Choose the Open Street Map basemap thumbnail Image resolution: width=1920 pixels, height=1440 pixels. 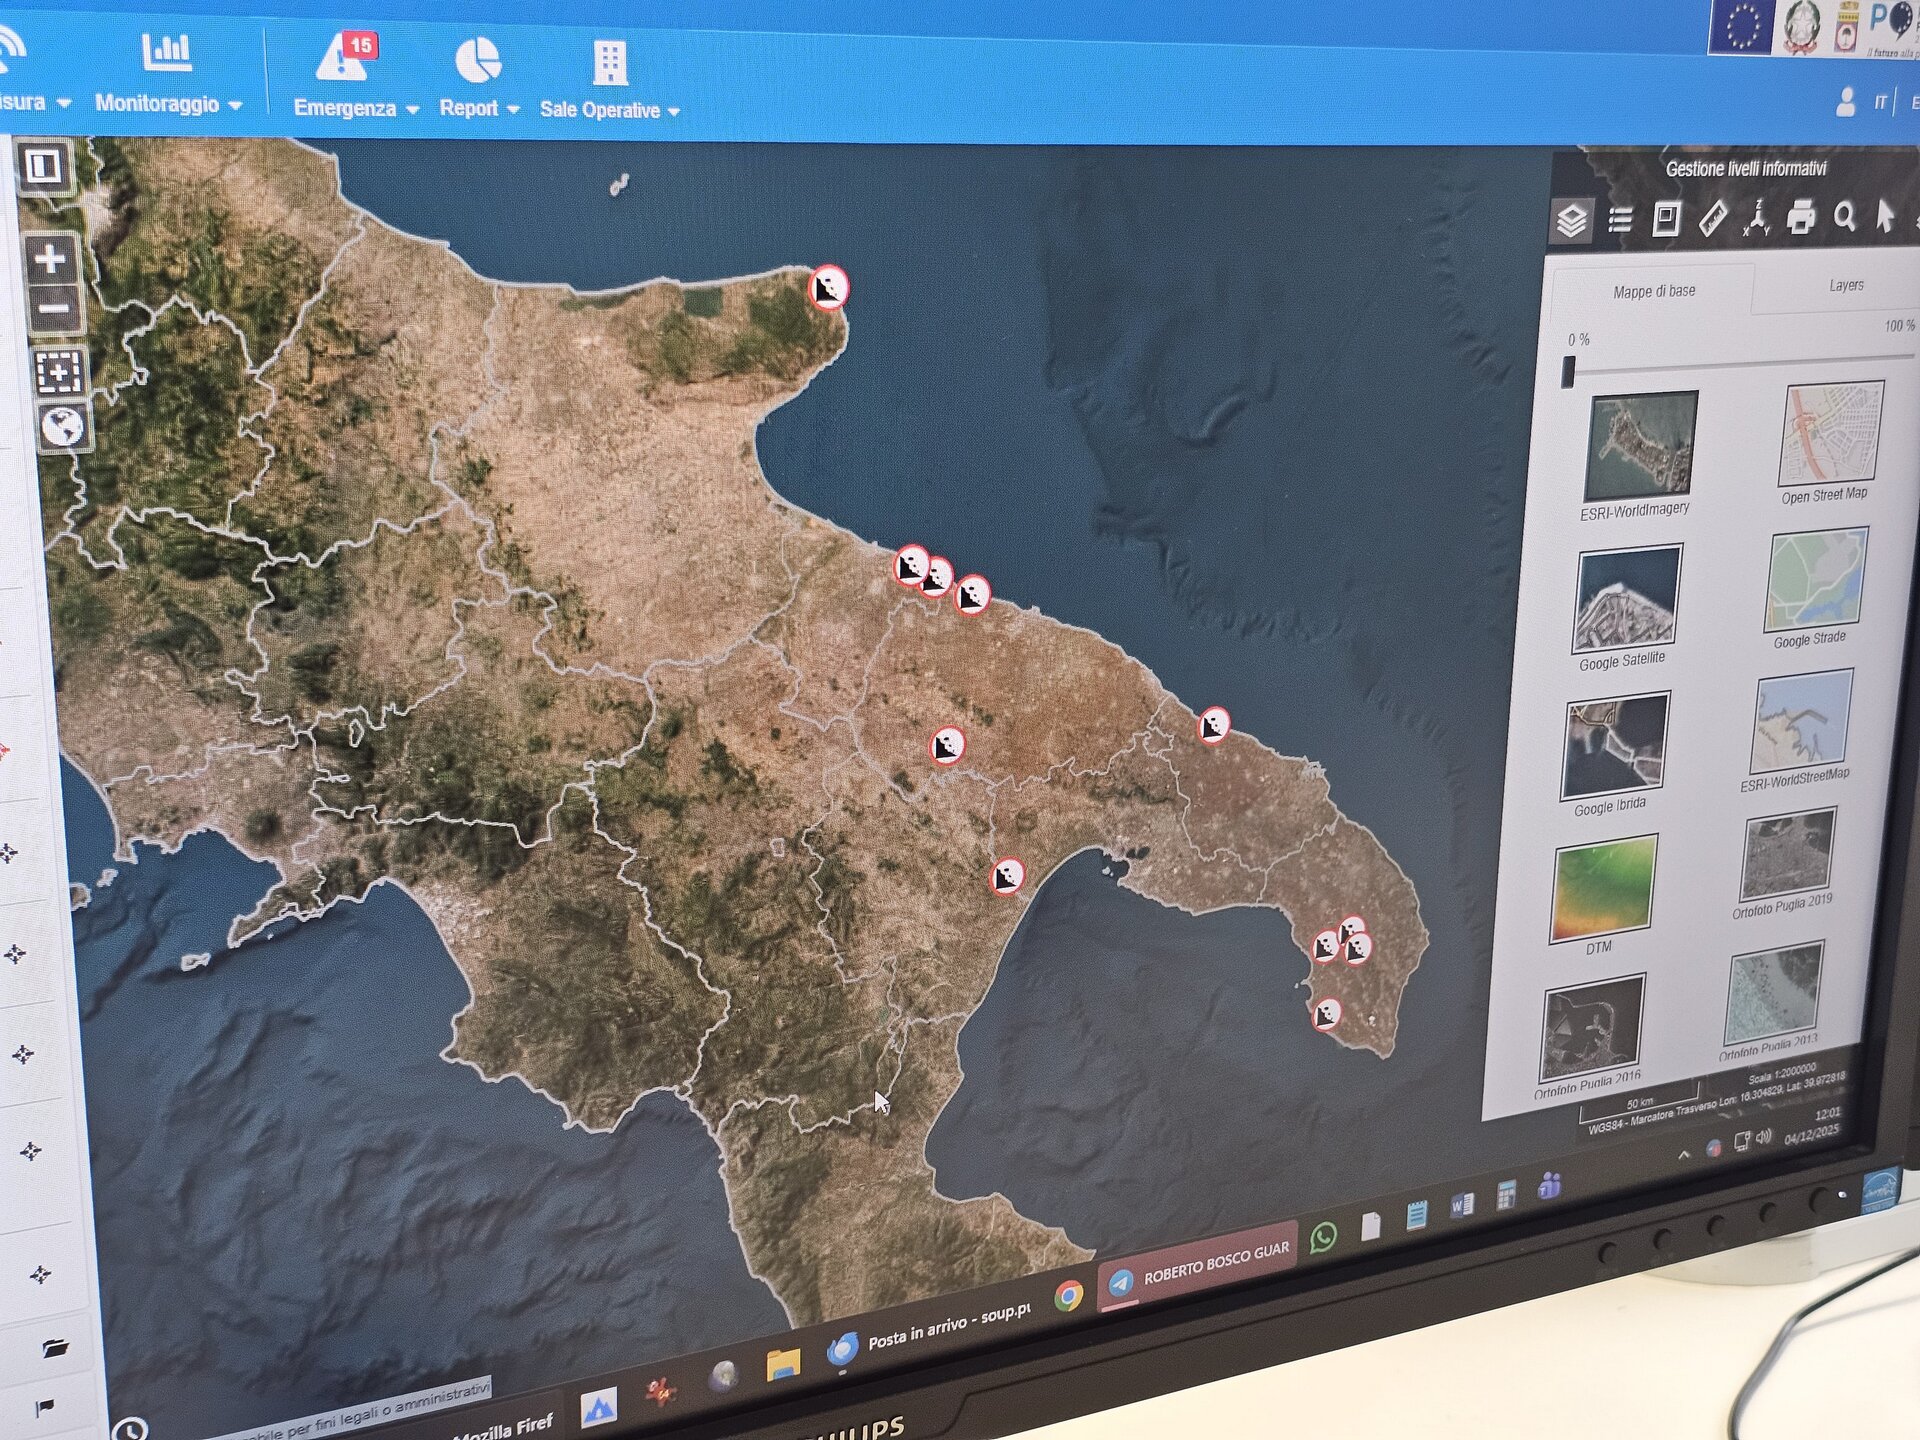point(1830,434)
